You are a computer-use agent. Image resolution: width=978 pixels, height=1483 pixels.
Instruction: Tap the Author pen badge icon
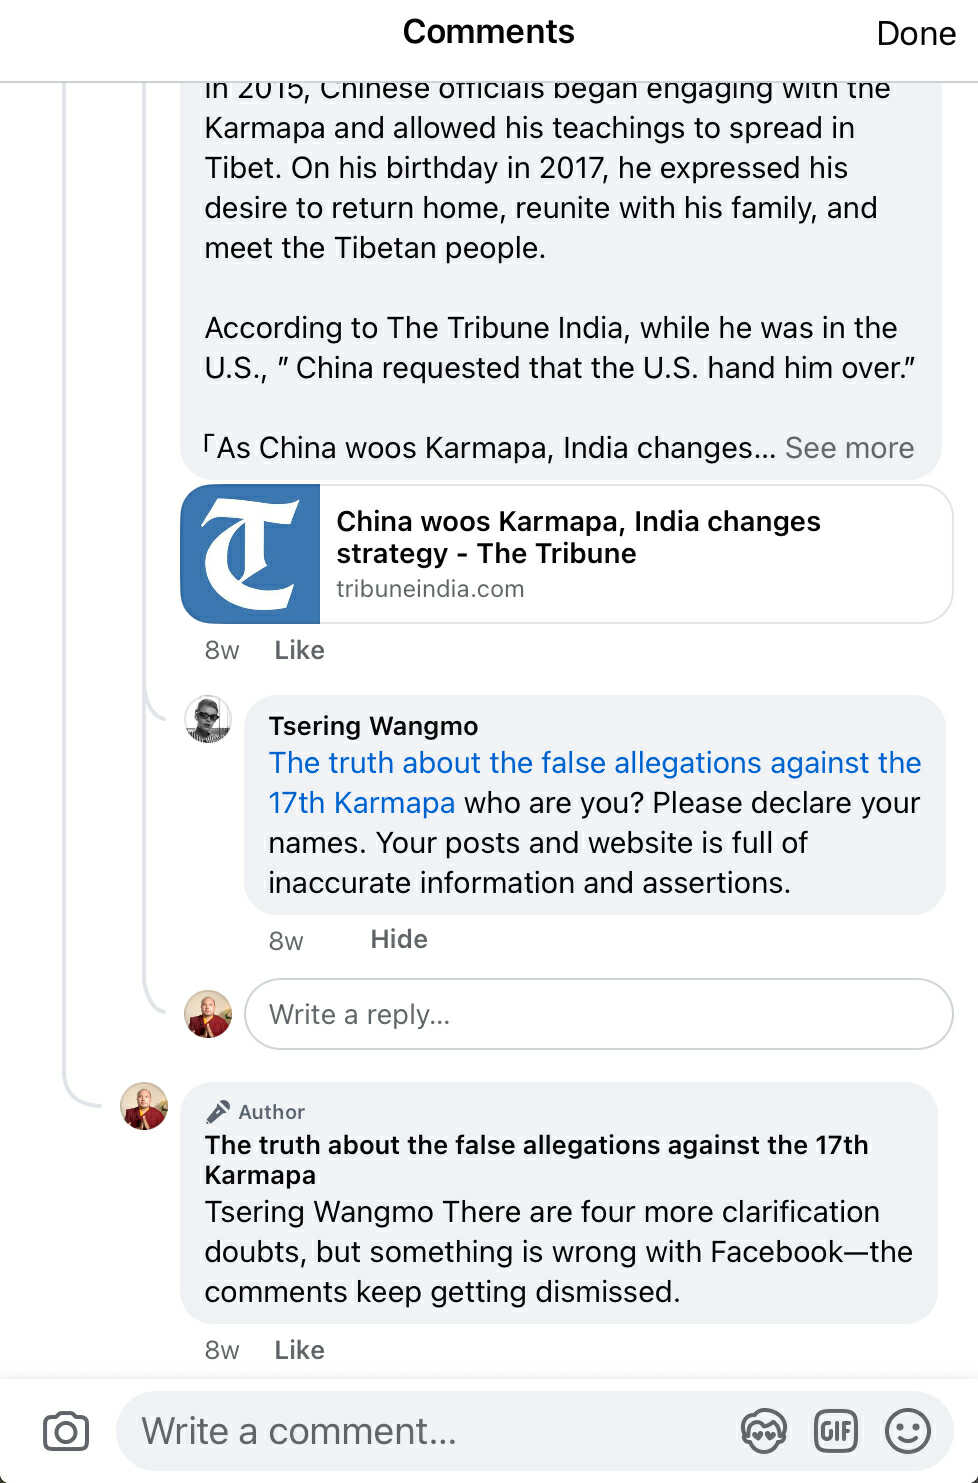[217, 1112]
